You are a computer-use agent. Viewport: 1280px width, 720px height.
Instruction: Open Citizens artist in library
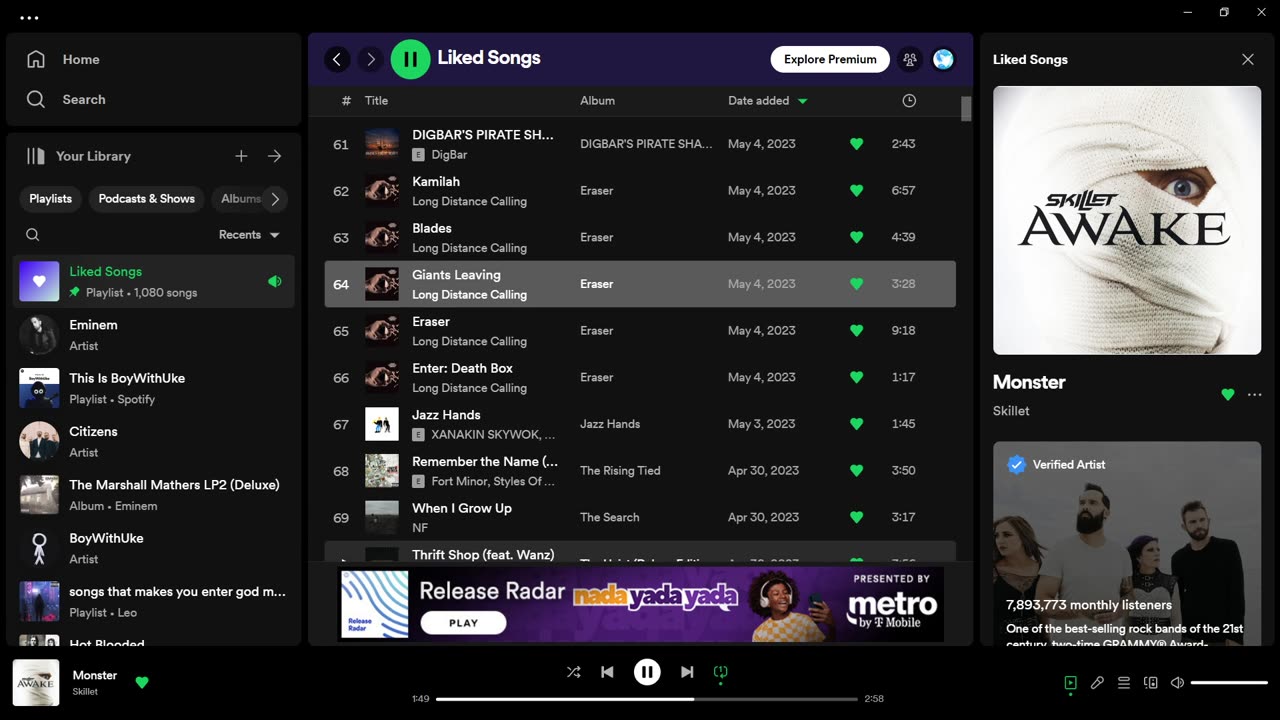click(x=154, y=441)
